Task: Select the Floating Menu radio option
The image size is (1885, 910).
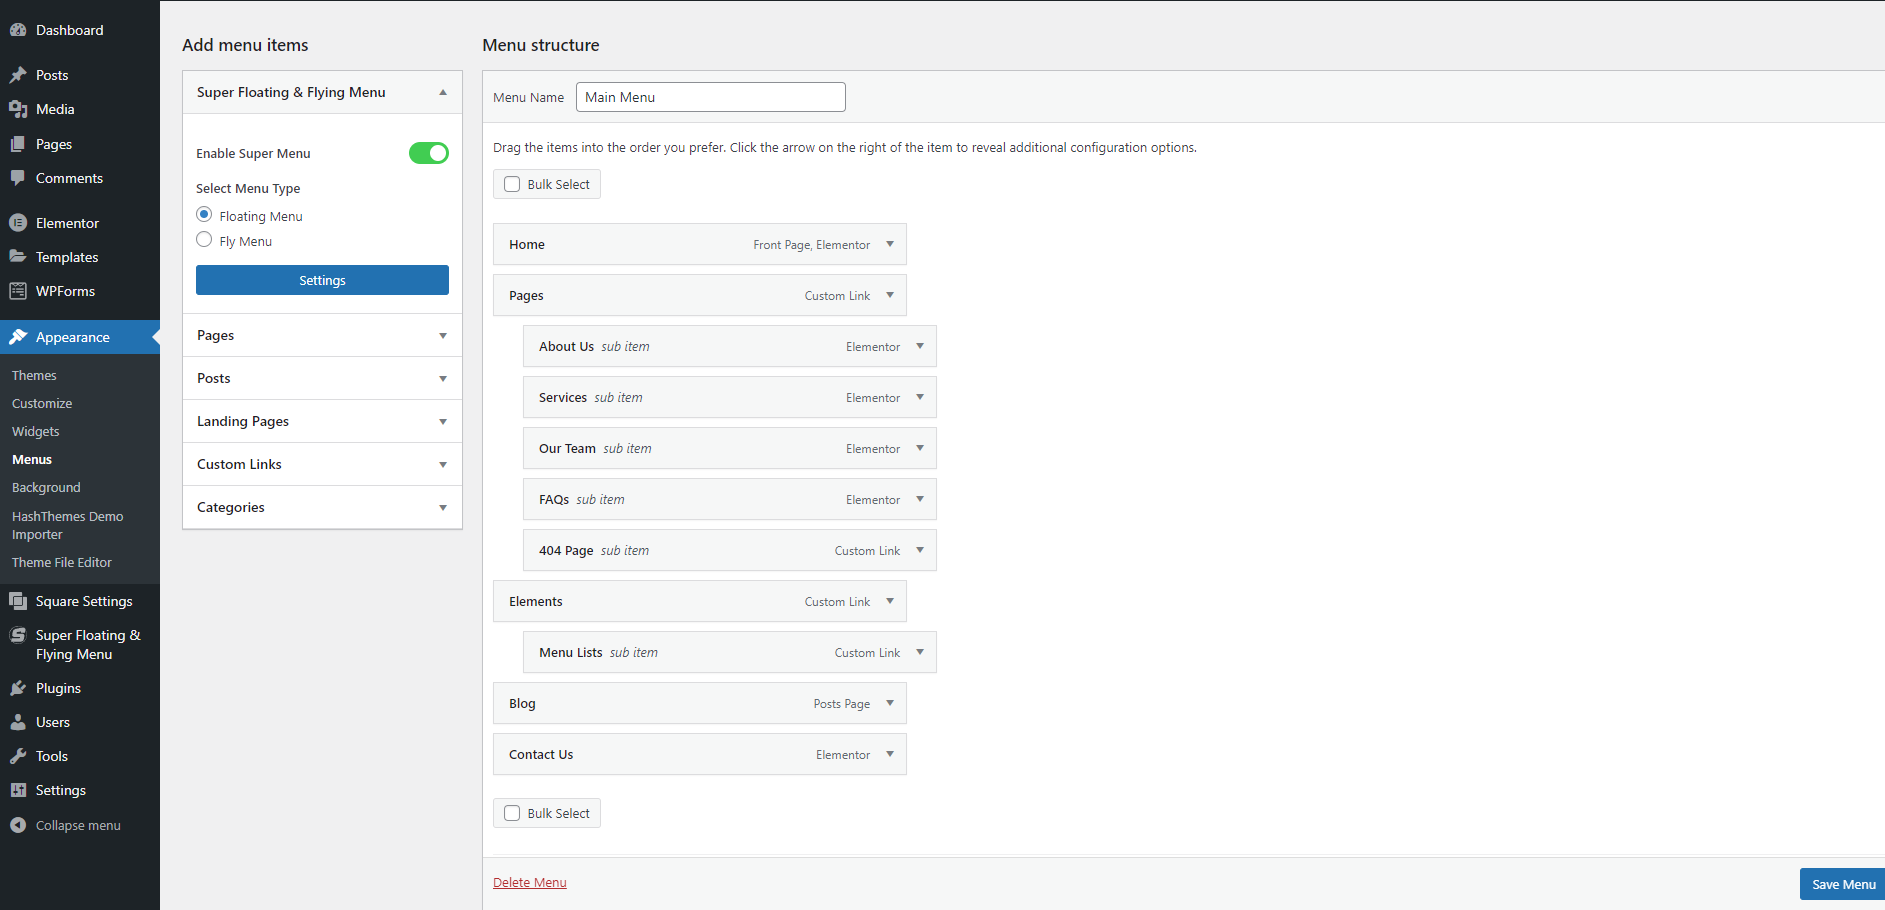Action: pos(204,214)
